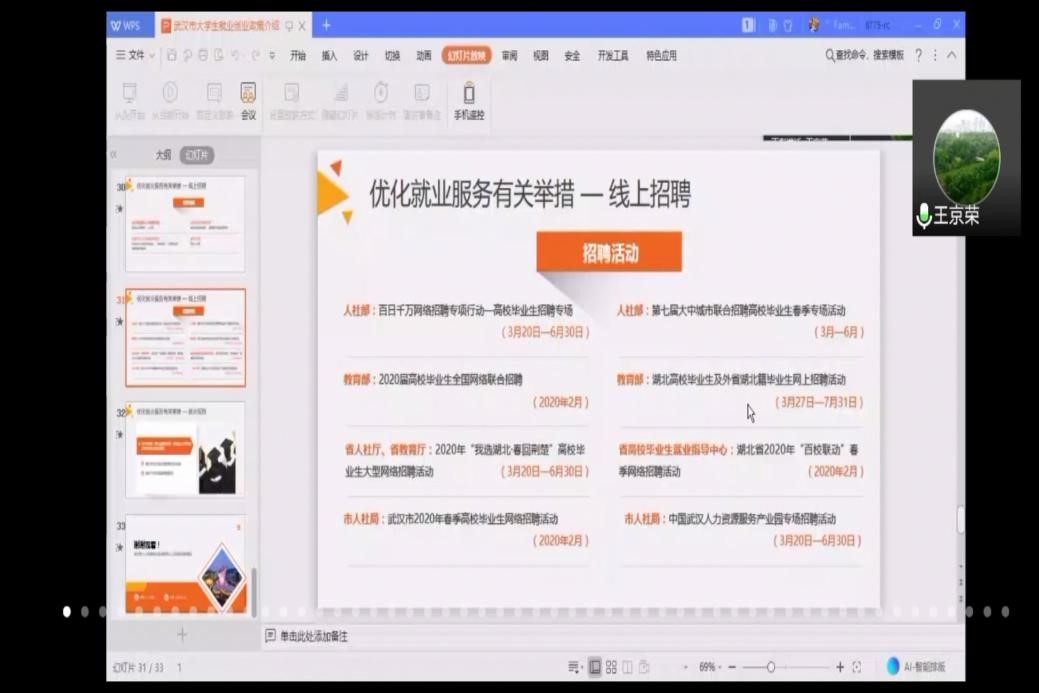Switch to slide sorter view icon
Screen dimensions: 1039x693
(611, 667)
